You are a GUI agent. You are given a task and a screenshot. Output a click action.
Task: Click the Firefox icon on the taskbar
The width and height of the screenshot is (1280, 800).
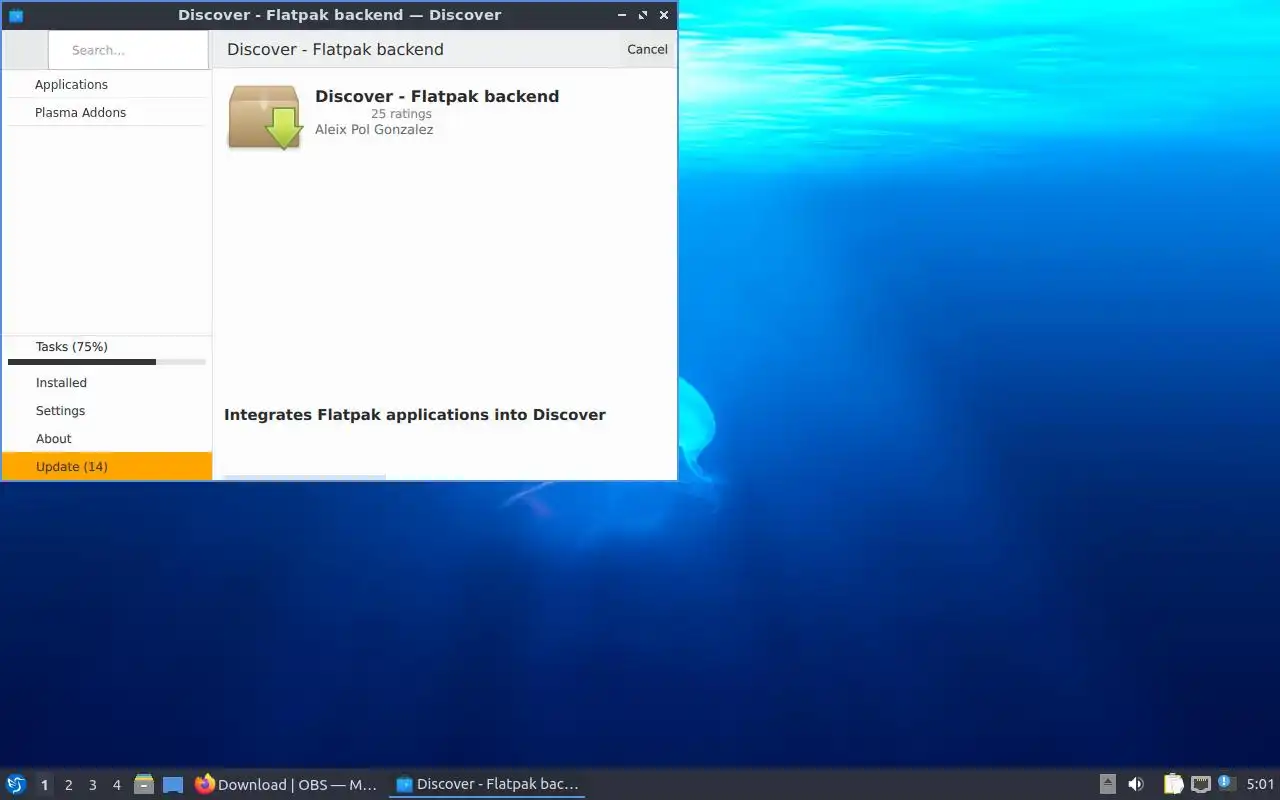pyautogui.click(x=205, y=785)
